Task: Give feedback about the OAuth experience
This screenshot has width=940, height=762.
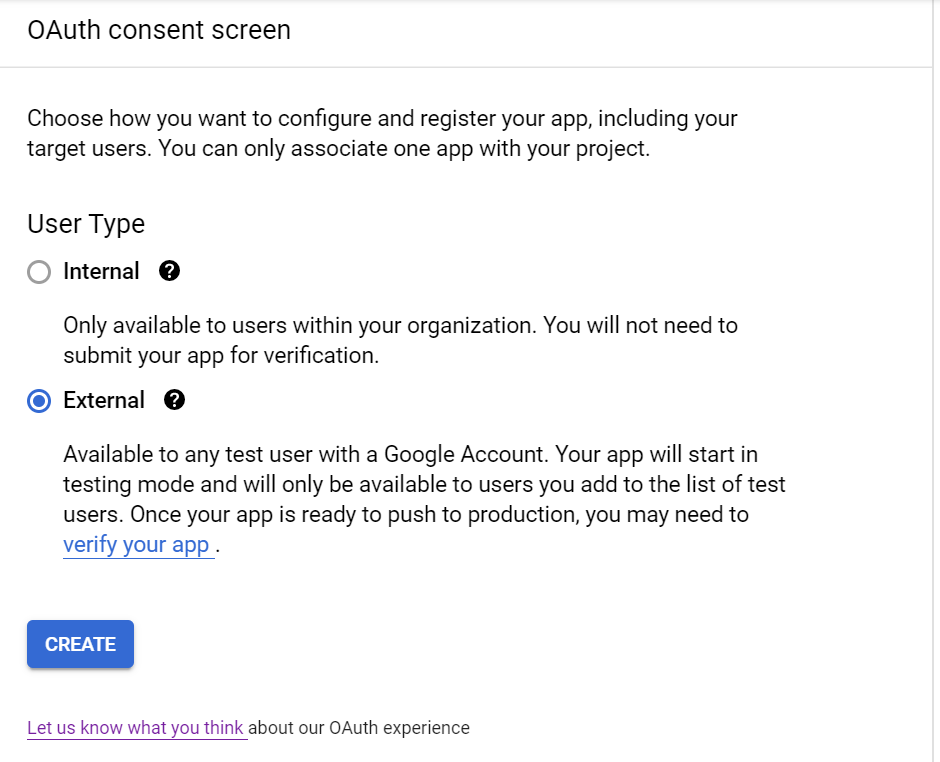Action: tap(136, 728)
